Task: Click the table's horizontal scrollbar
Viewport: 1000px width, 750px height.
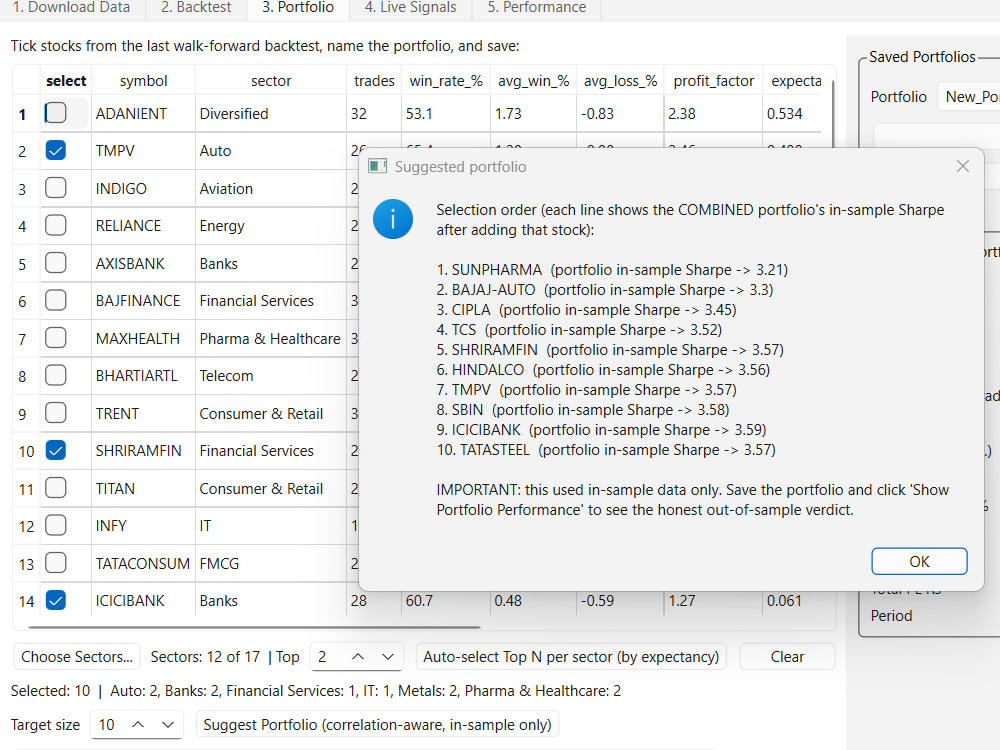Action: 254,628
